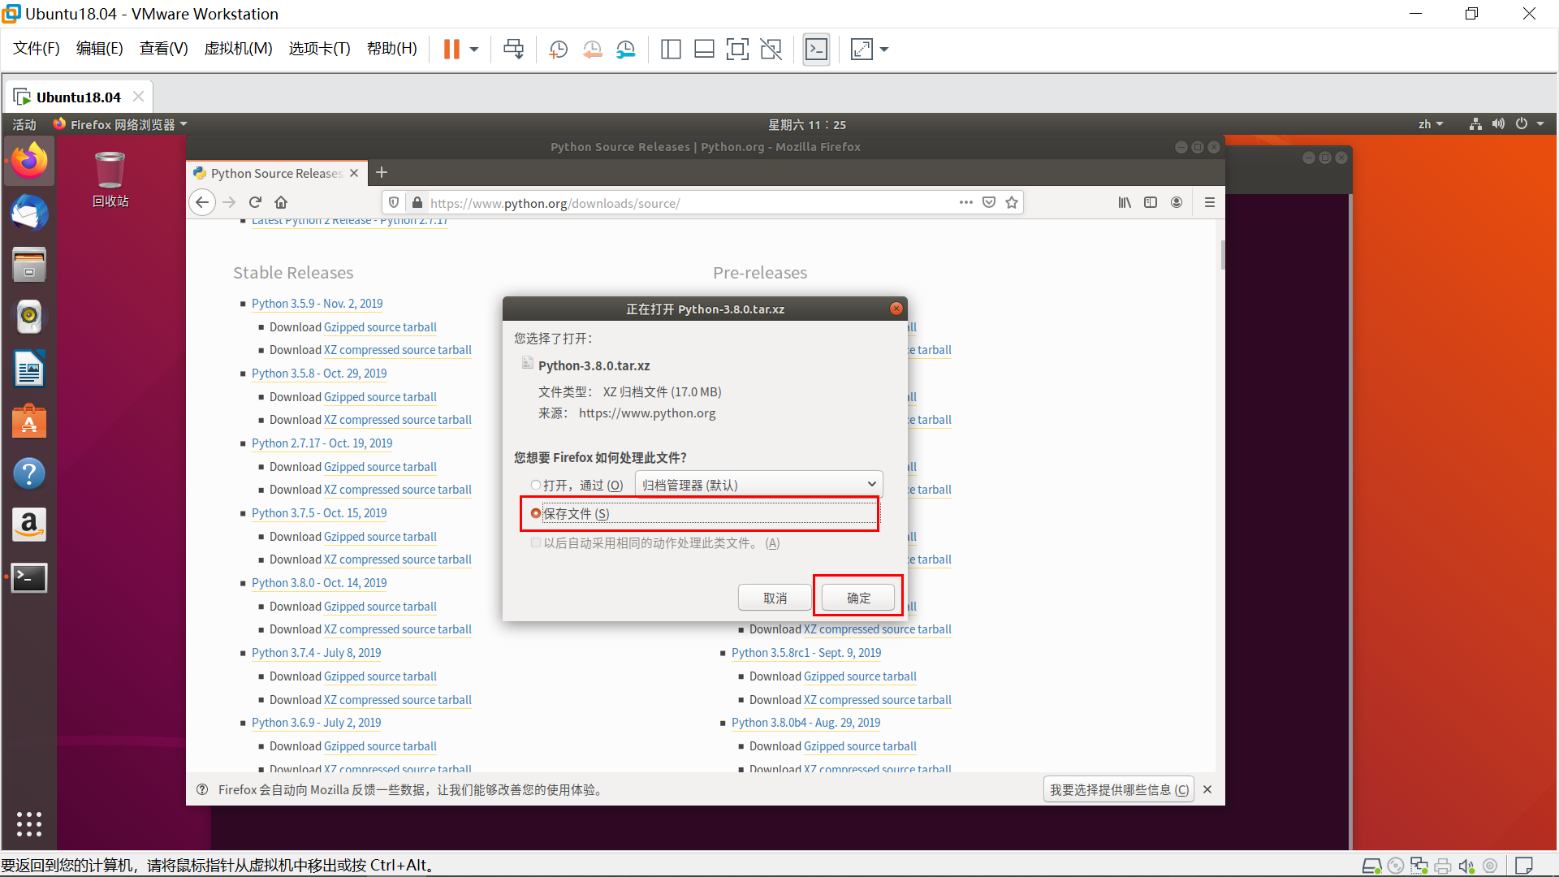Screen dimensions: 1559x877
Task: Reload the Python downloads page
Action: coord(255,202)
